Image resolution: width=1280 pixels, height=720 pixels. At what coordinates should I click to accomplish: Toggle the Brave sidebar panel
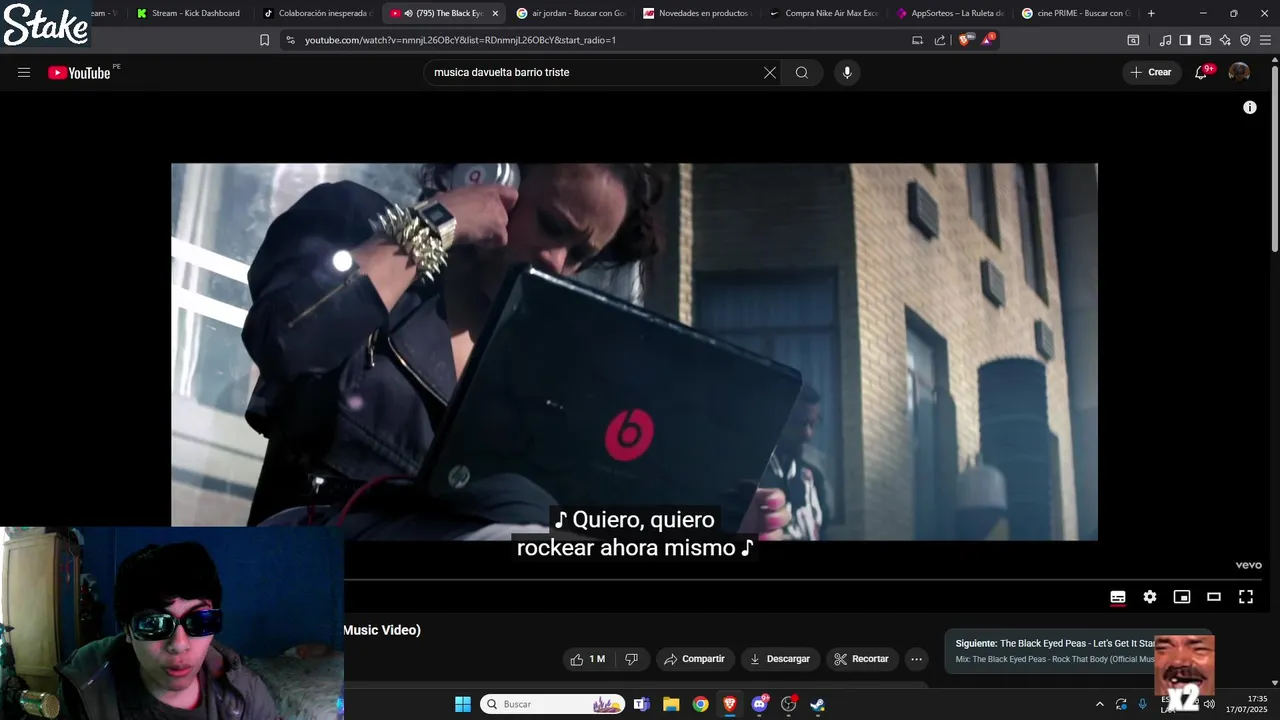tap(1185, 40)
